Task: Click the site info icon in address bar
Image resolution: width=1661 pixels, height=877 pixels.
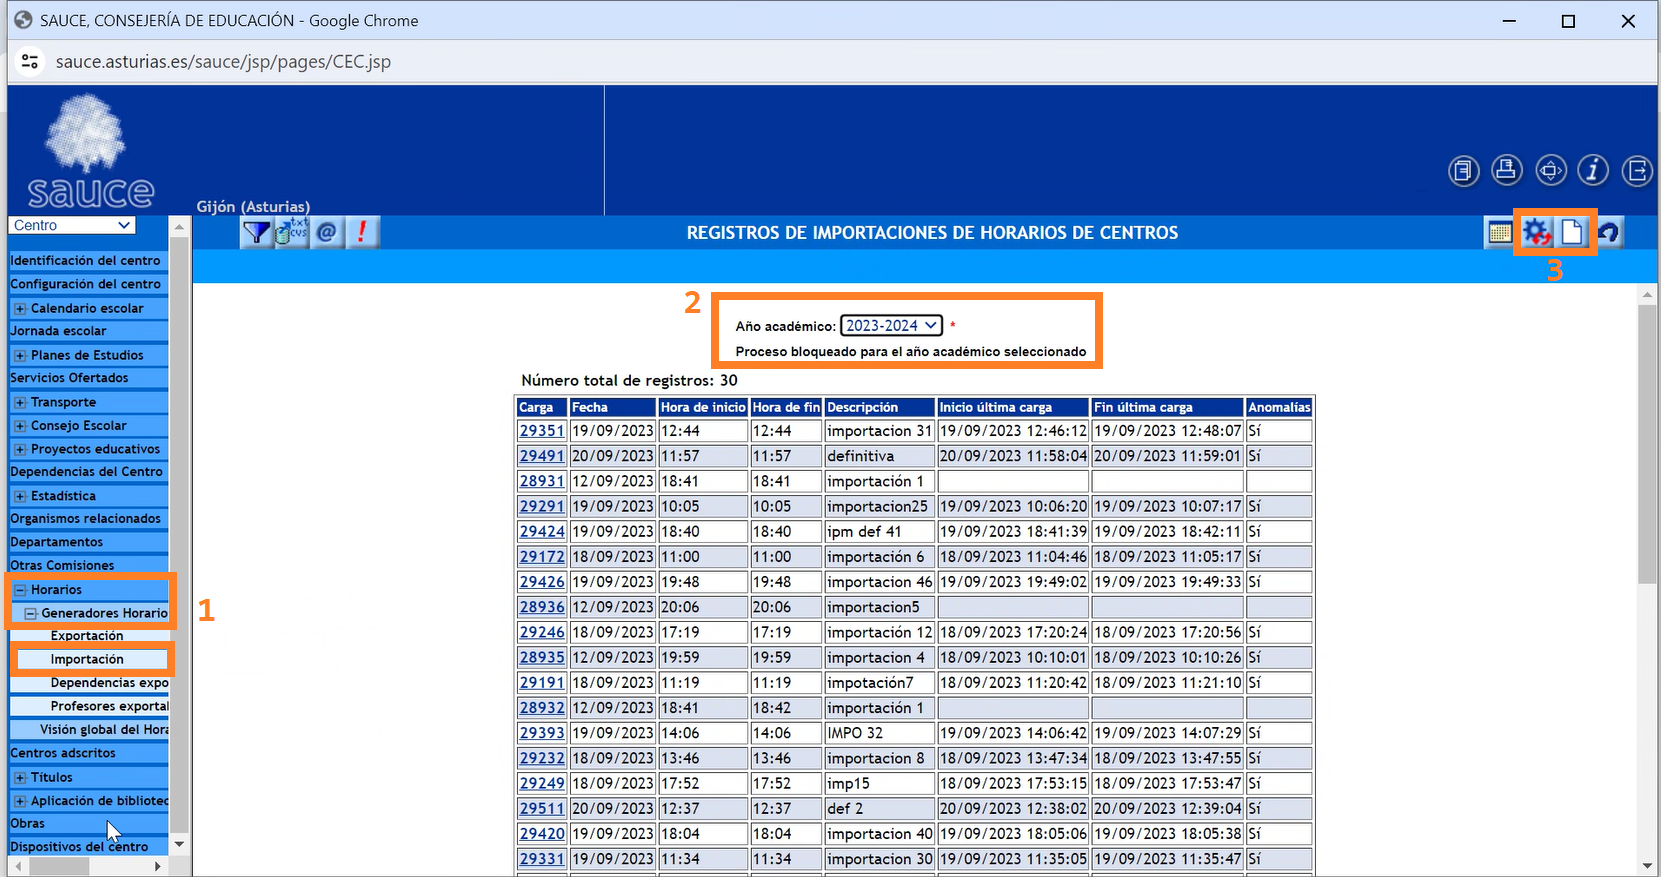Action: click(30, 62)
